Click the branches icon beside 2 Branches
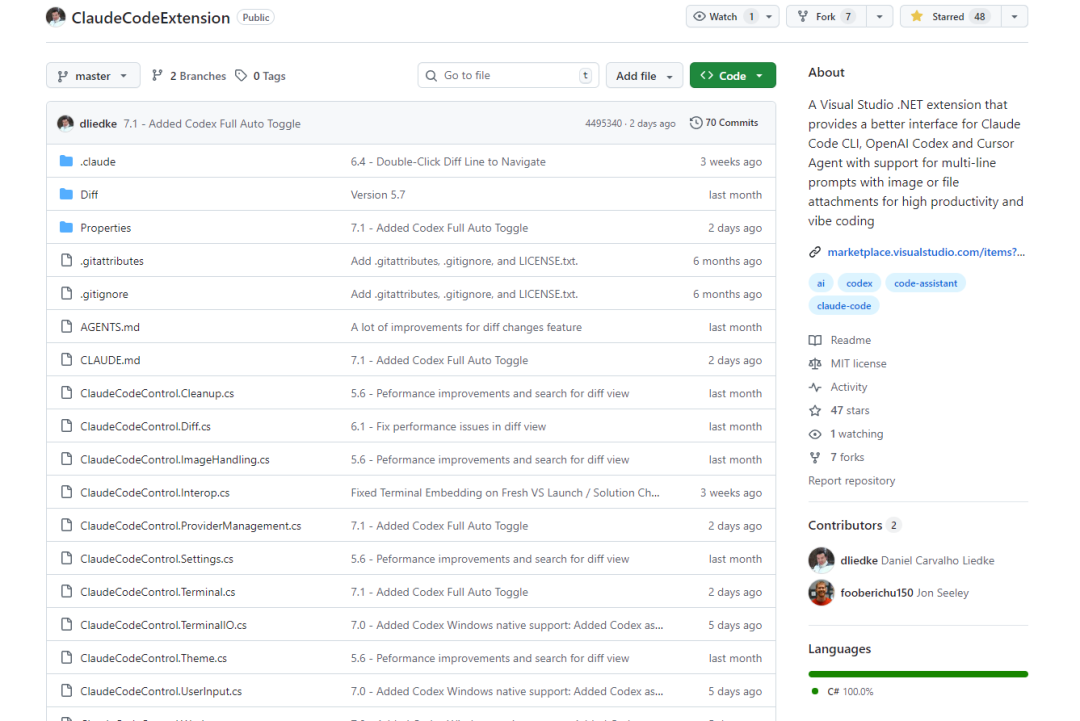Viewport: 1080px width, 721px height. (157, 76)
